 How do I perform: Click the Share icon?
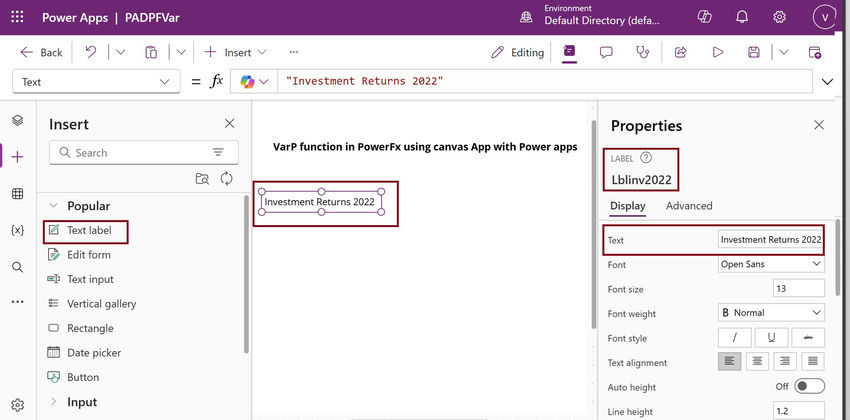click(680, 52)
